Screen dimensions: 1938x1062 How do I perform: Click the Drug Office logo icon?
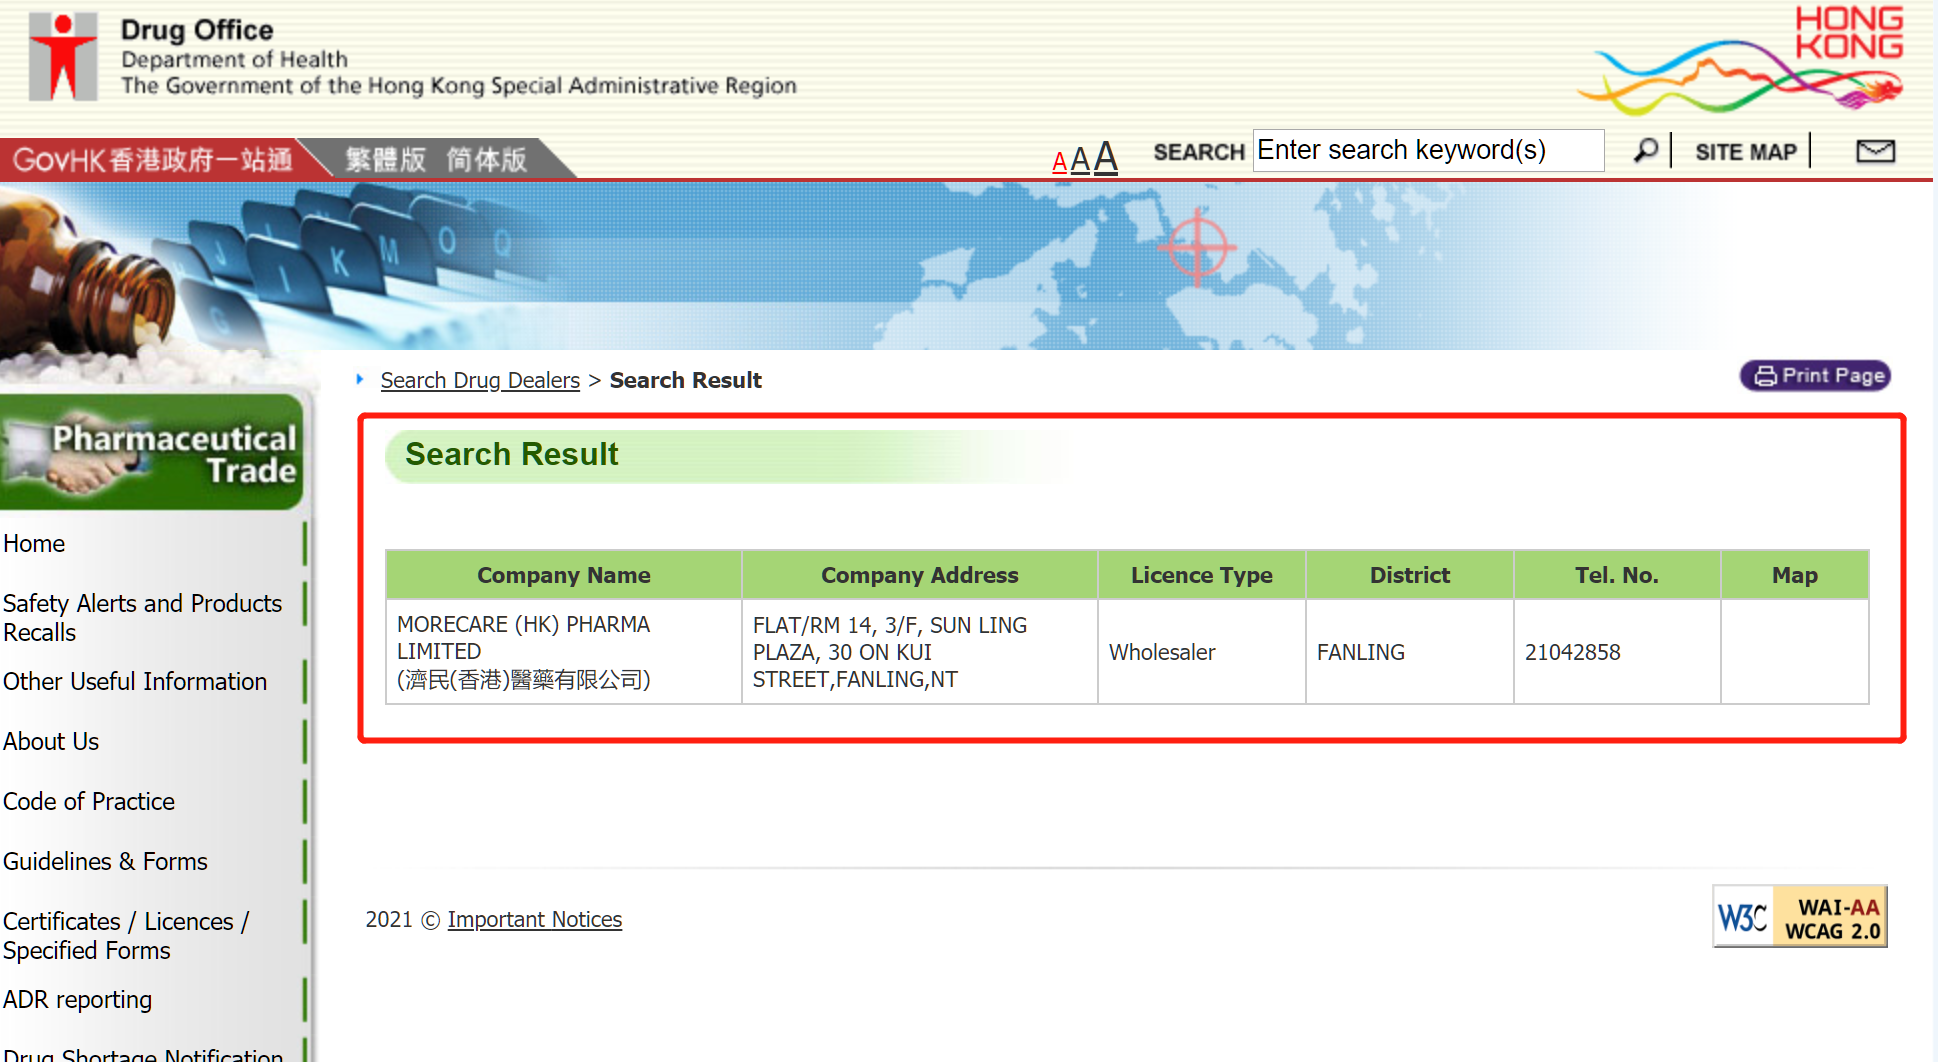[63, 56]
